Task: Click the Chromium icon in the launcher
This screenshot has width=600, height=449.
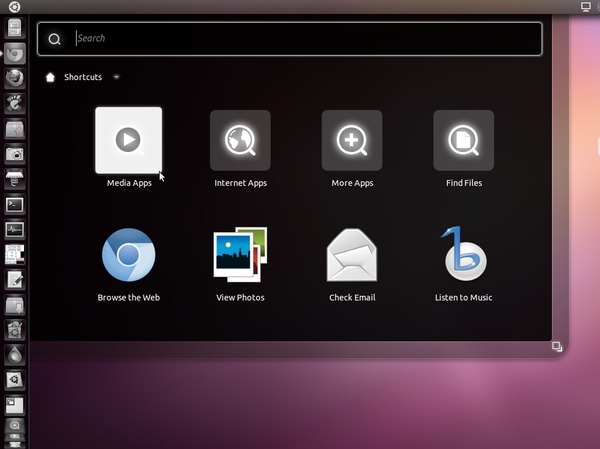Action: click(14, 53)
